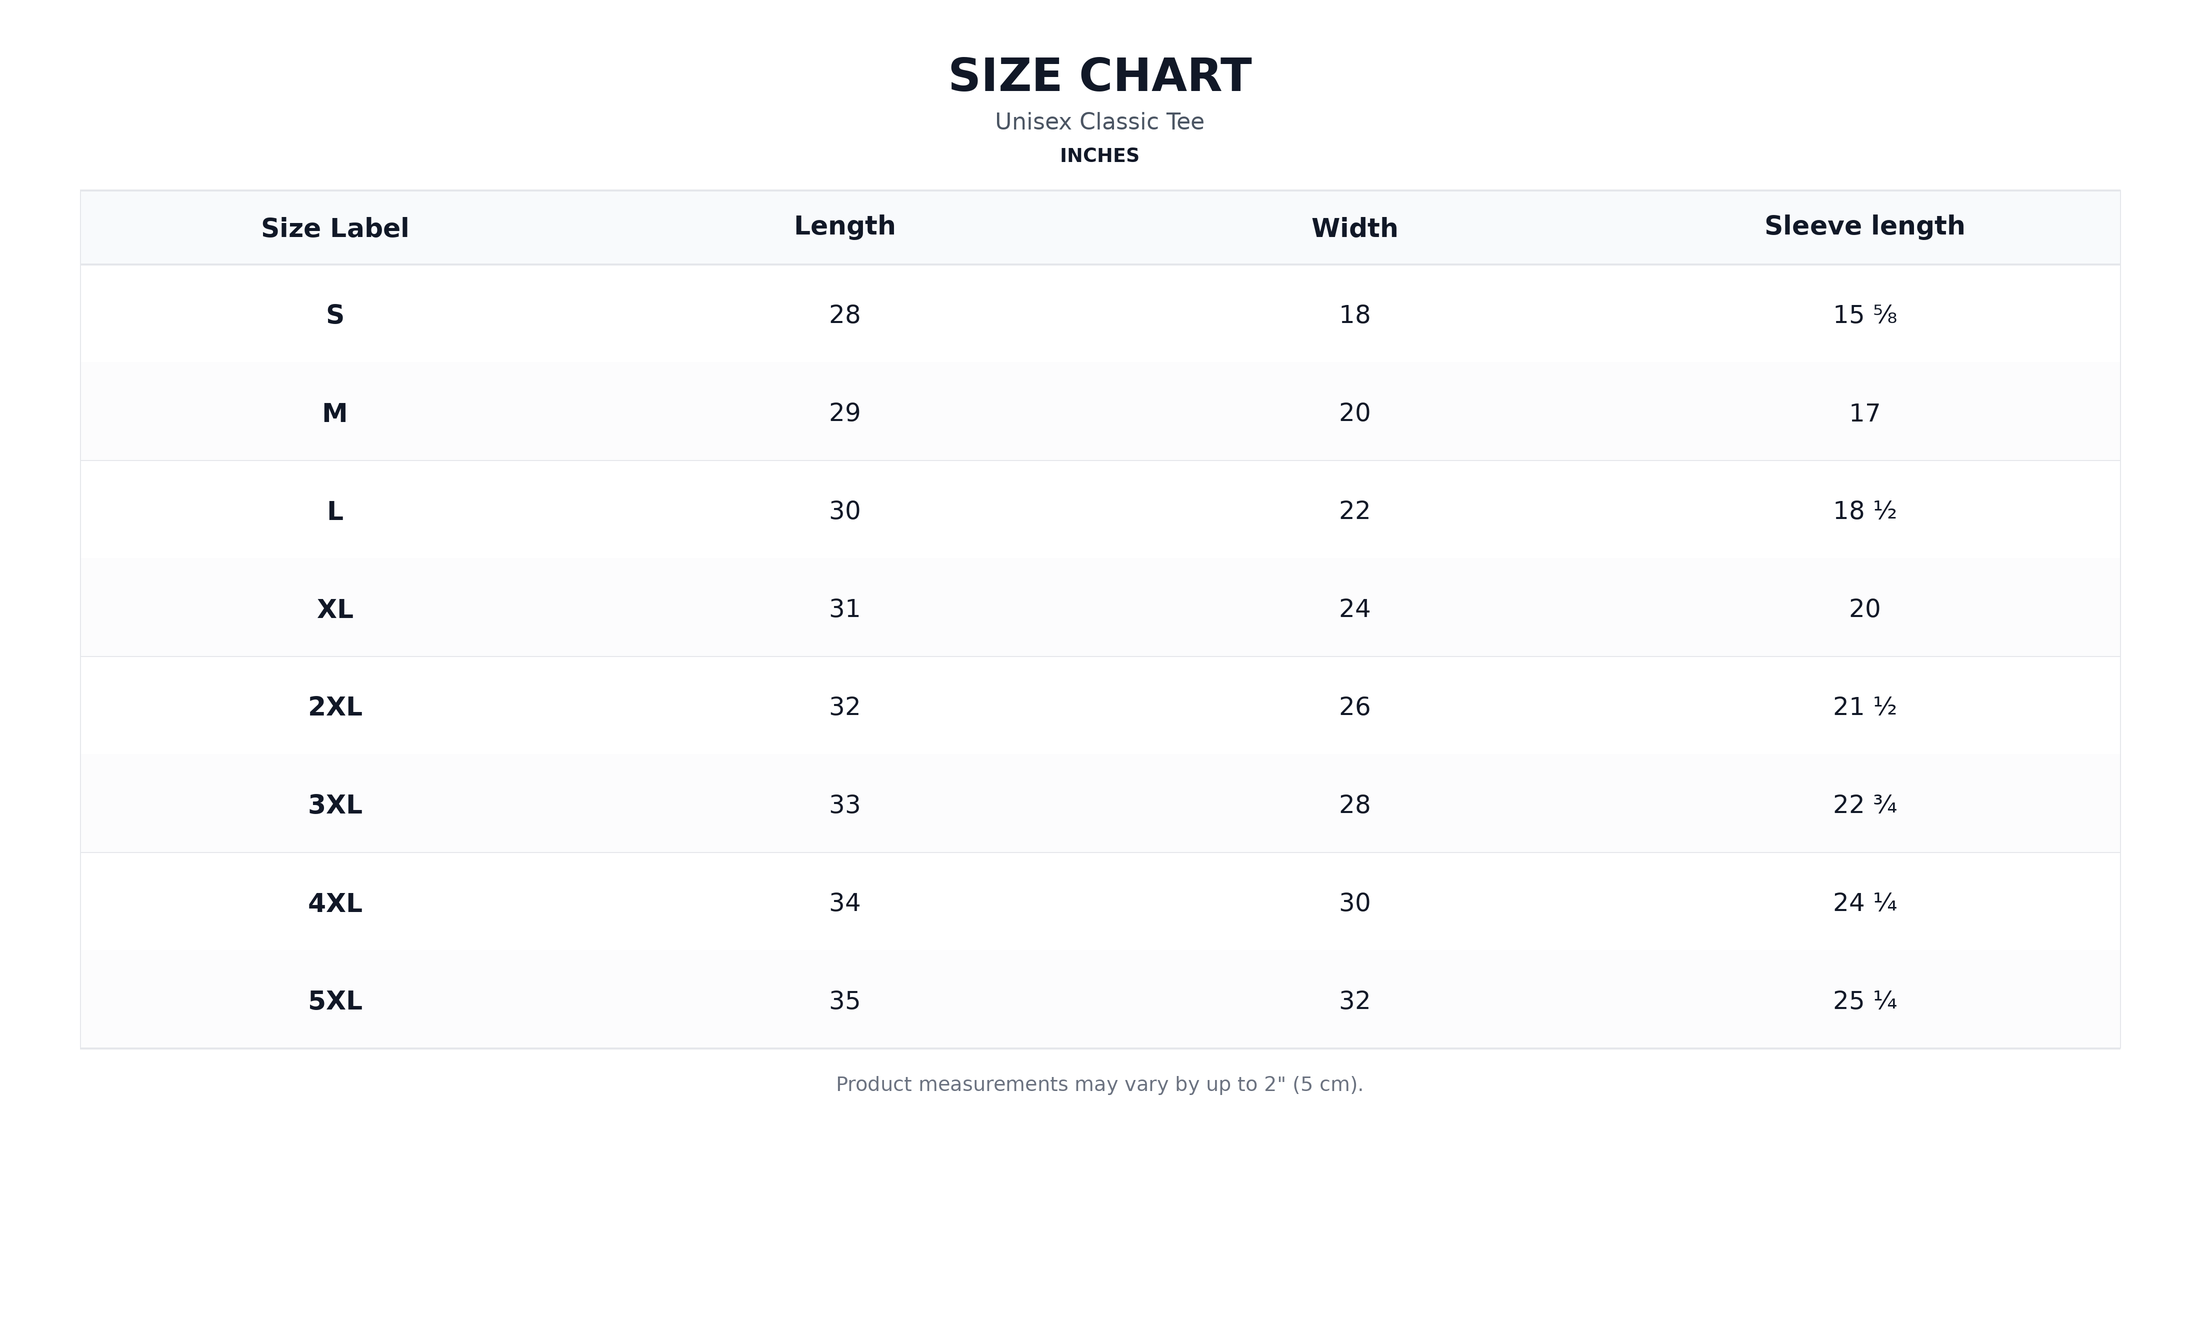
Task: Click the Length column header
Action: click(845, 226)
